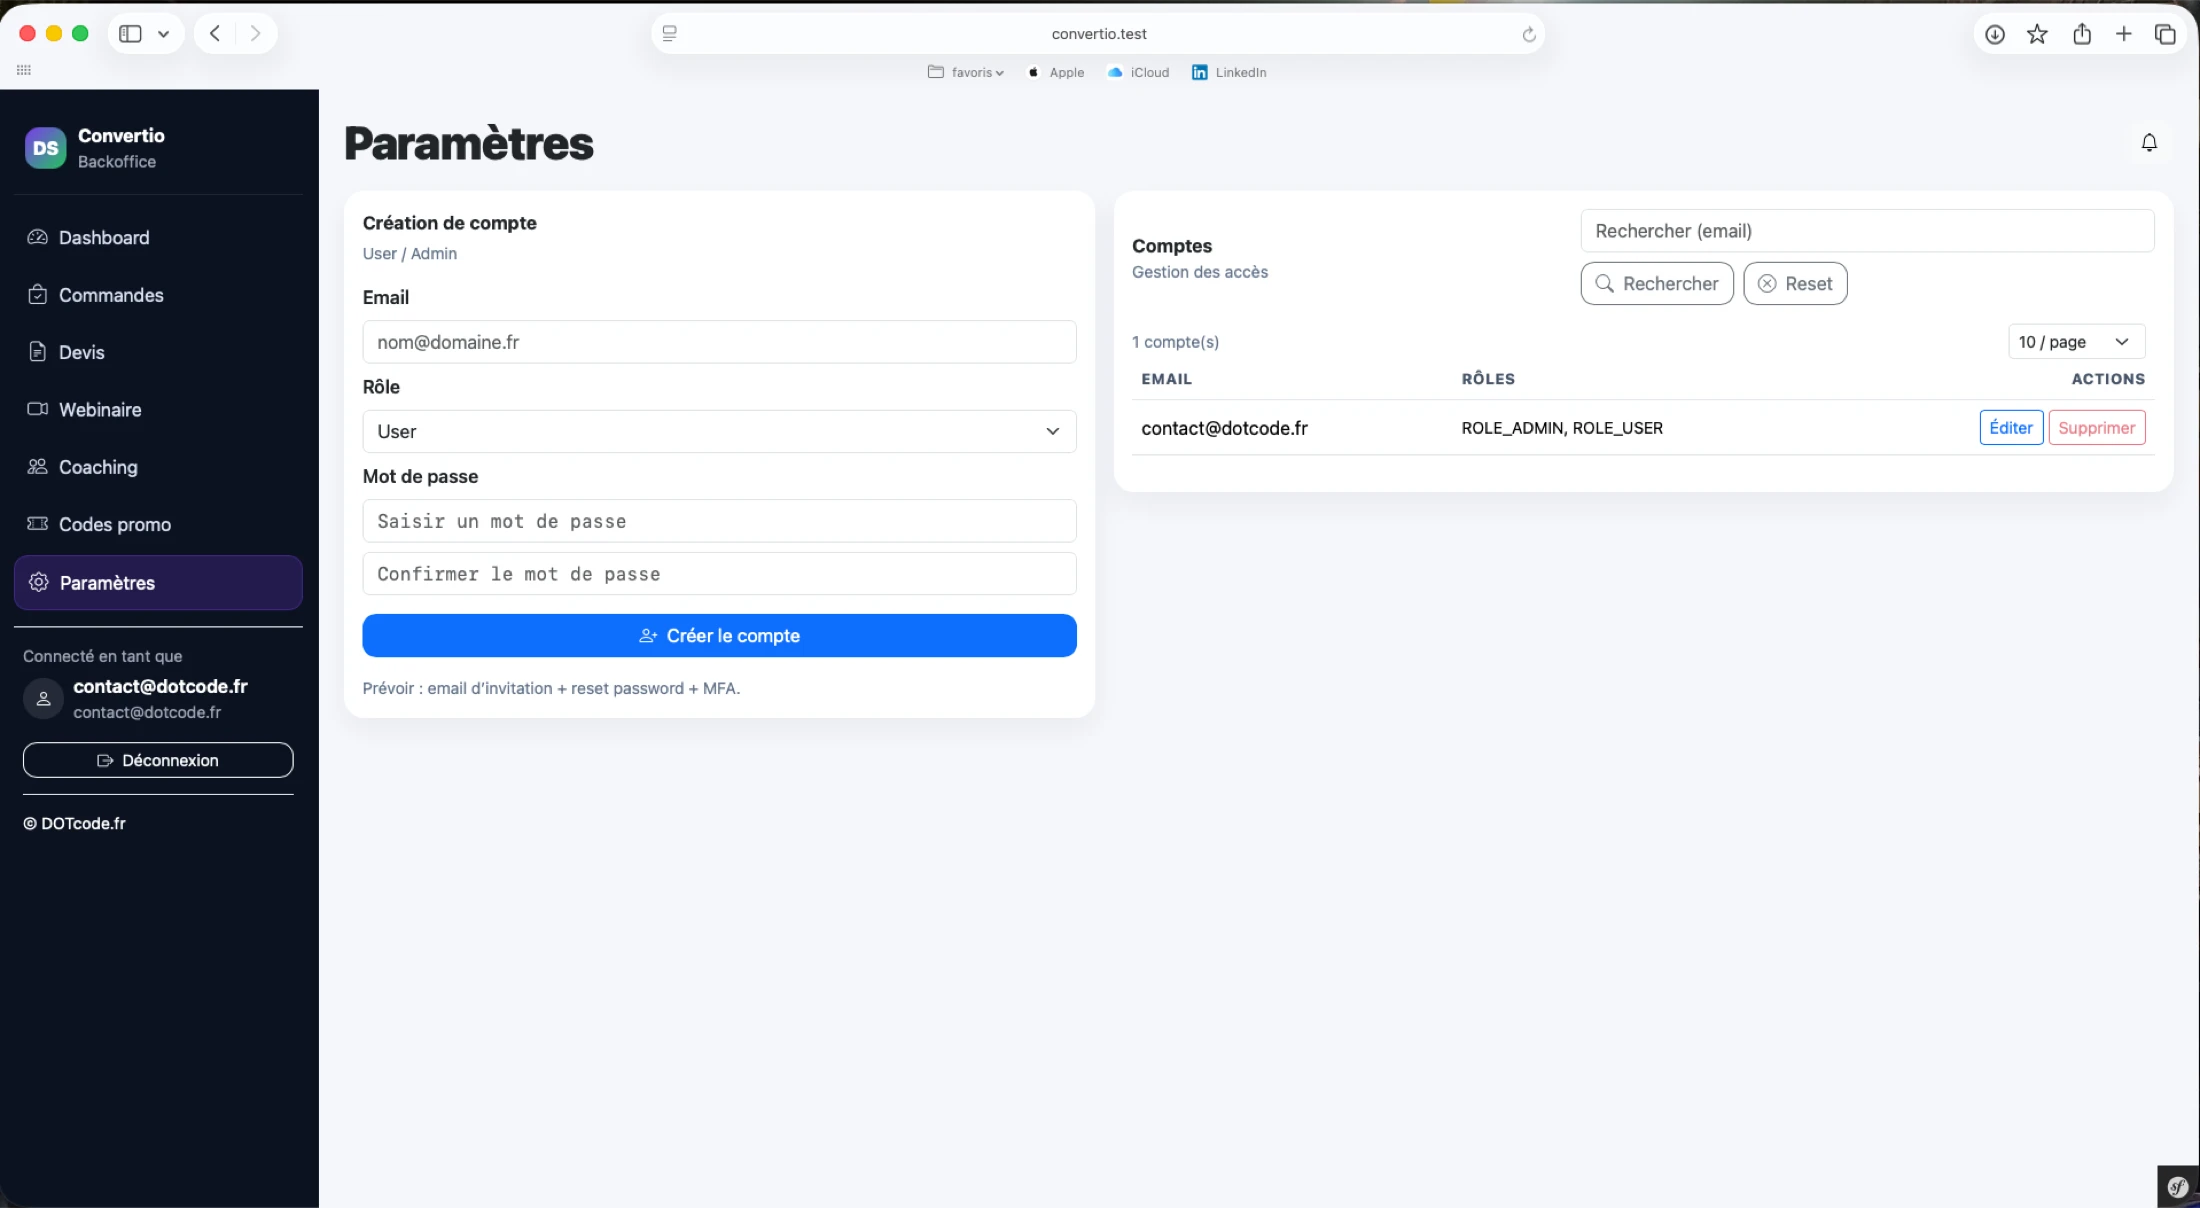Click Supprimer for contact@dotcode.fr
This screenshot has width=2200, height=1208.
pyautogui.click(x=2096, y=428)
